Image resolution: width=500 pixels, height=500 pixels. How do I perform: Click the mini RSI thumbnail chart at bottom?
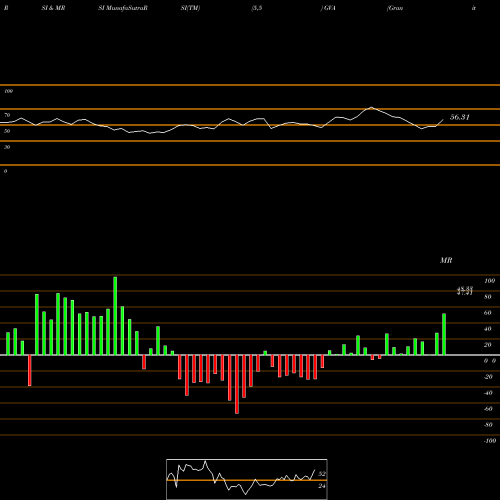pyautogui.click(x=247, y=479)
